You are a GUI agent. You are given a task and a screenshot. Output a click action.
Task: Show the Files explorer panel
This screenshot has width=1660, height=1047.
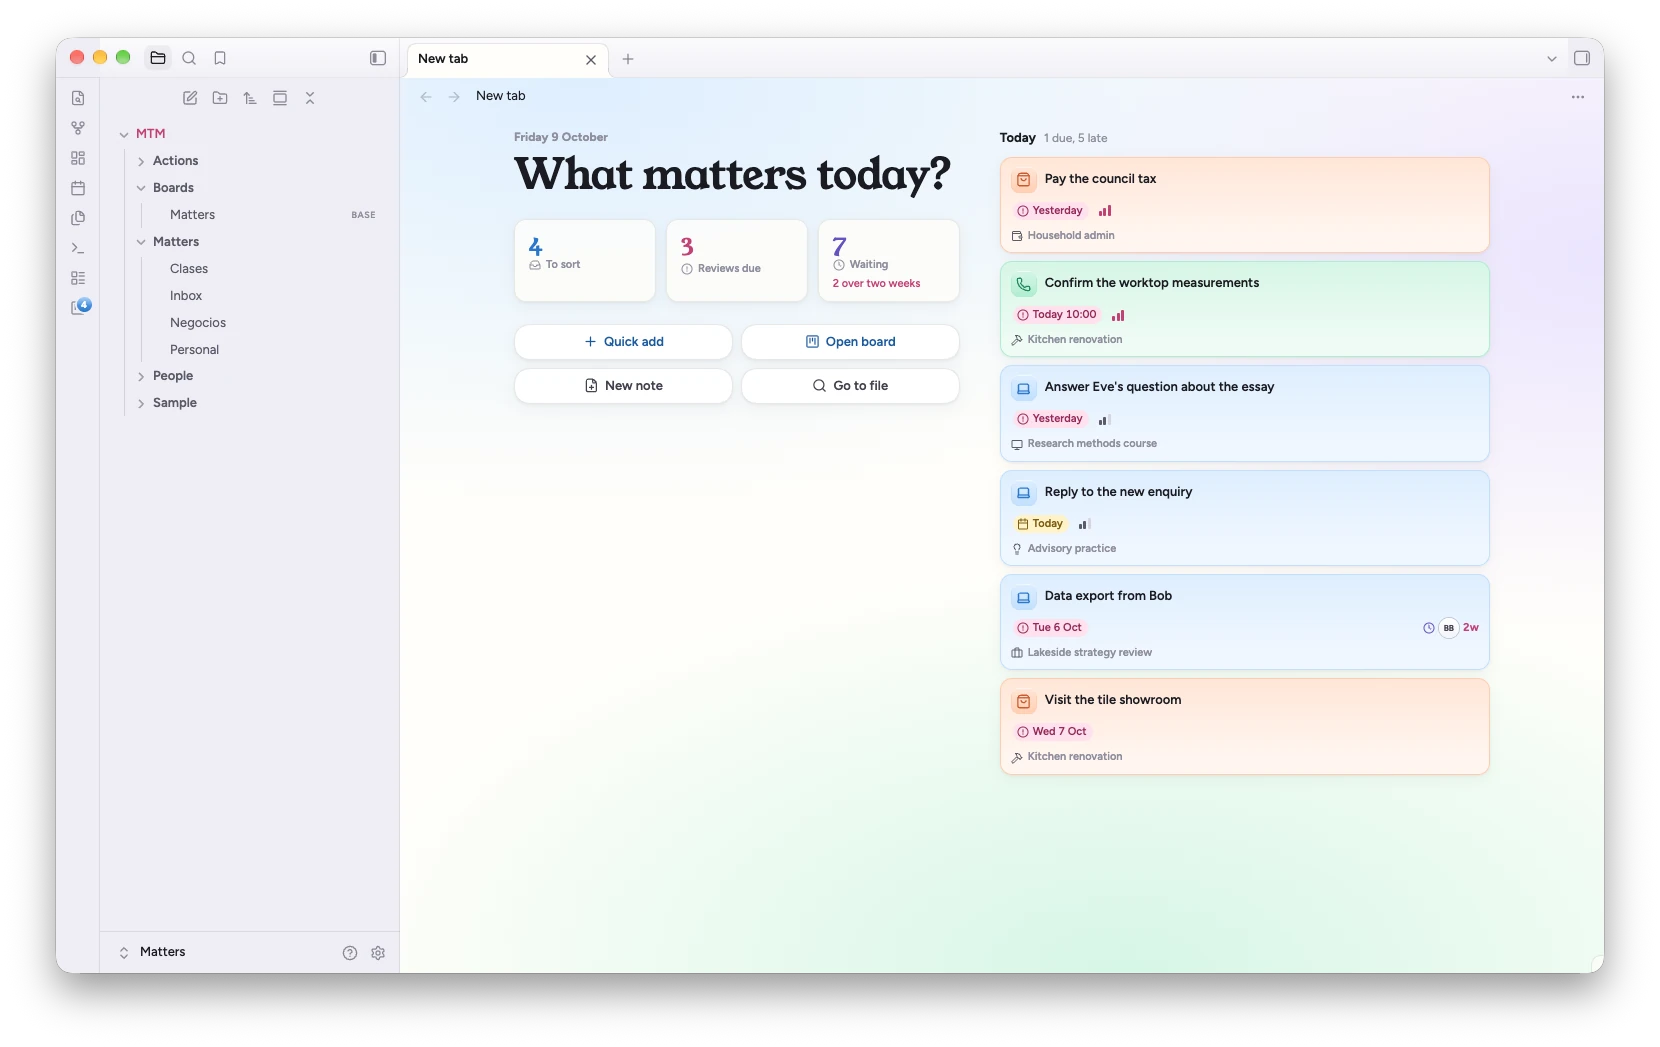158,58
